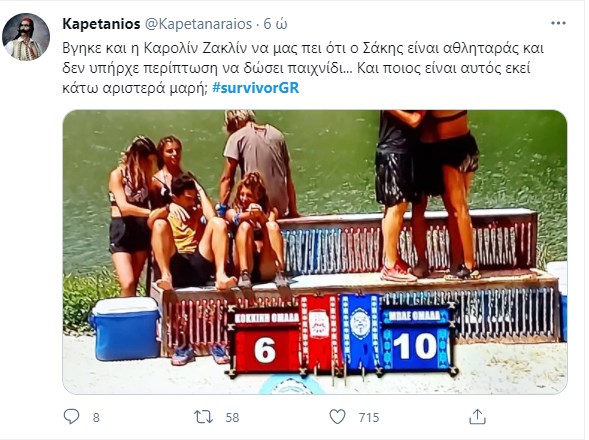Click the ΜΠΛΕ ΟΜΑΔΑ label in image

click(x=414, y=316)
